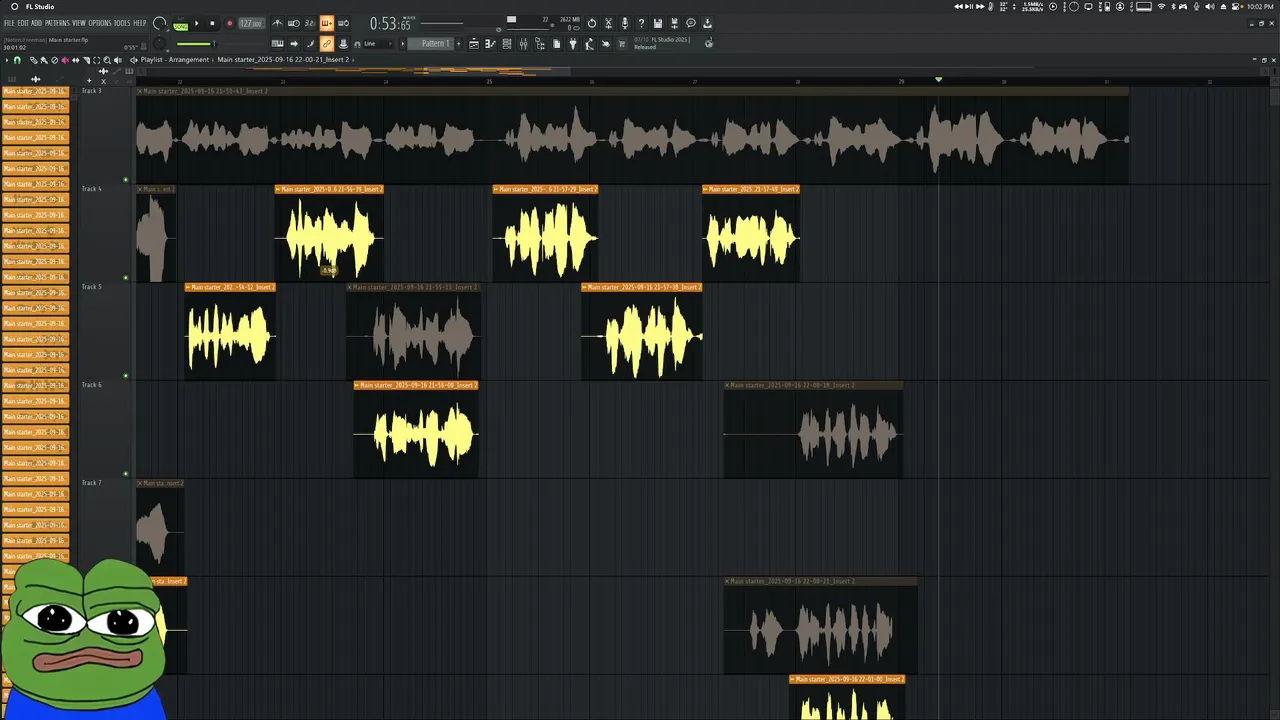The width and height of the screenshot is (1280, 720).
Task: Select the playlist Zoom tool
Action: pos(107,60)
